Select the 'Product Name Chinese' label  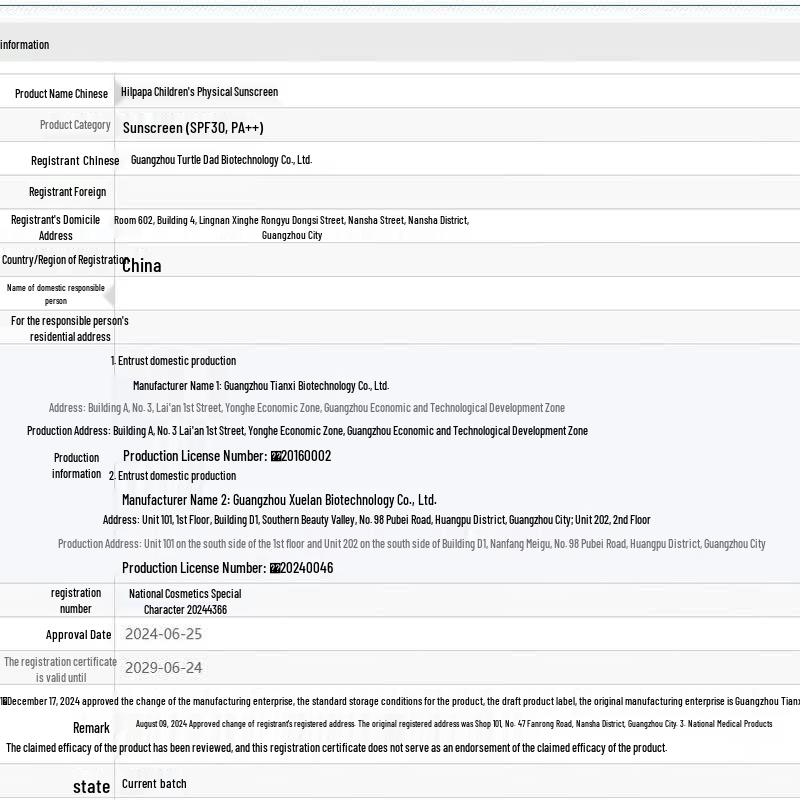point(61,94)
